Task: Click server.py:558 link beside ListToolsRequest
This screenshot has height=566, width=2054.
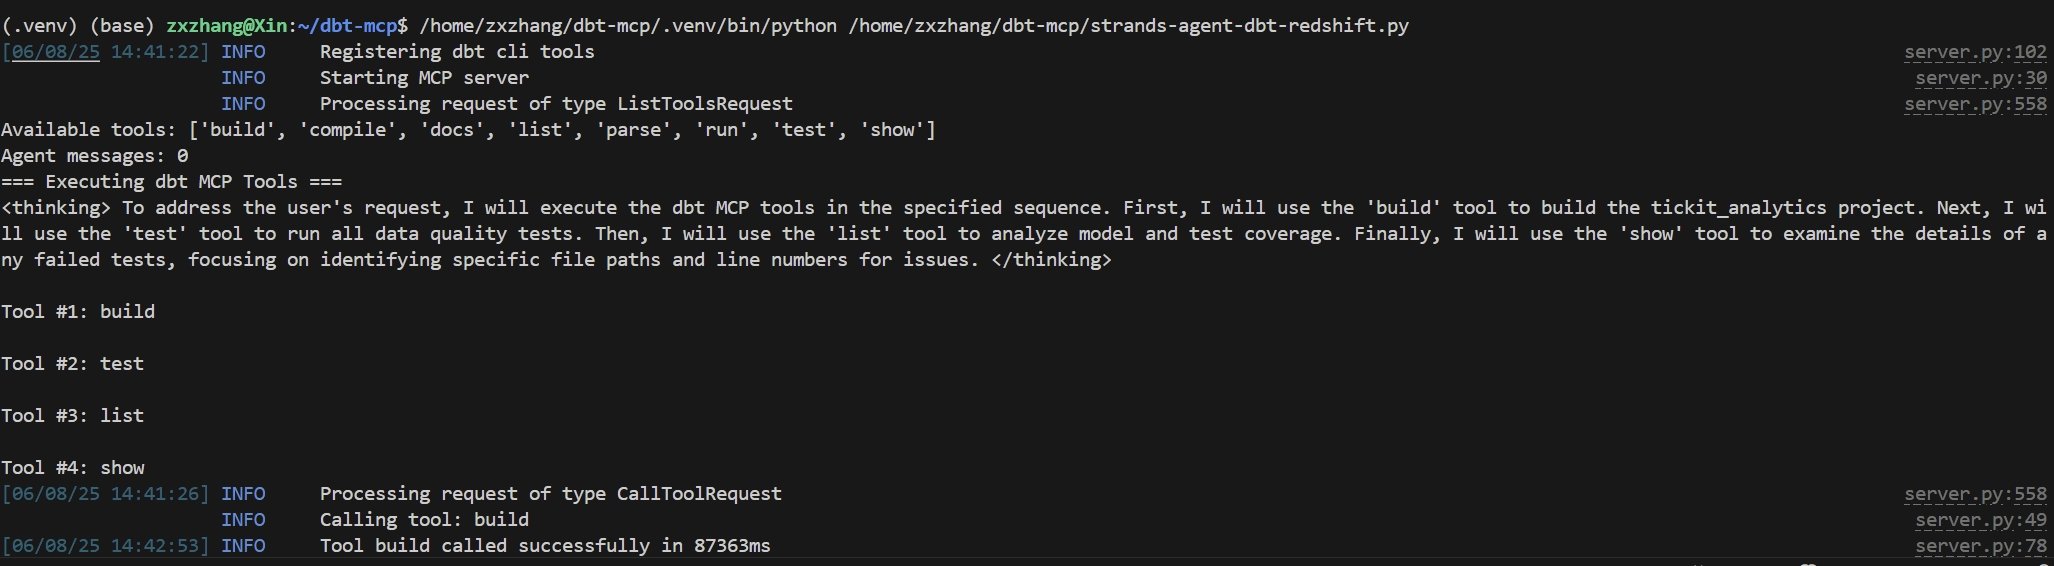Action: [1974, 104]
